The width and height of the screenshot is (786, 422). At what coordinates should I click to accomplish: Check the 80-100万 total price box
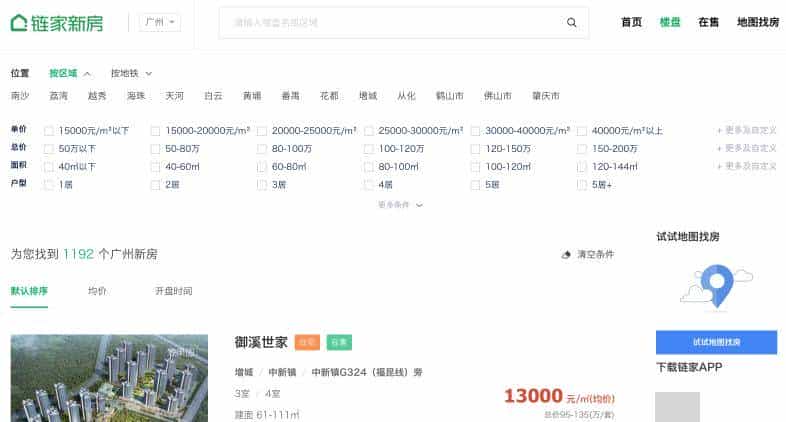[x=262, y=149]
